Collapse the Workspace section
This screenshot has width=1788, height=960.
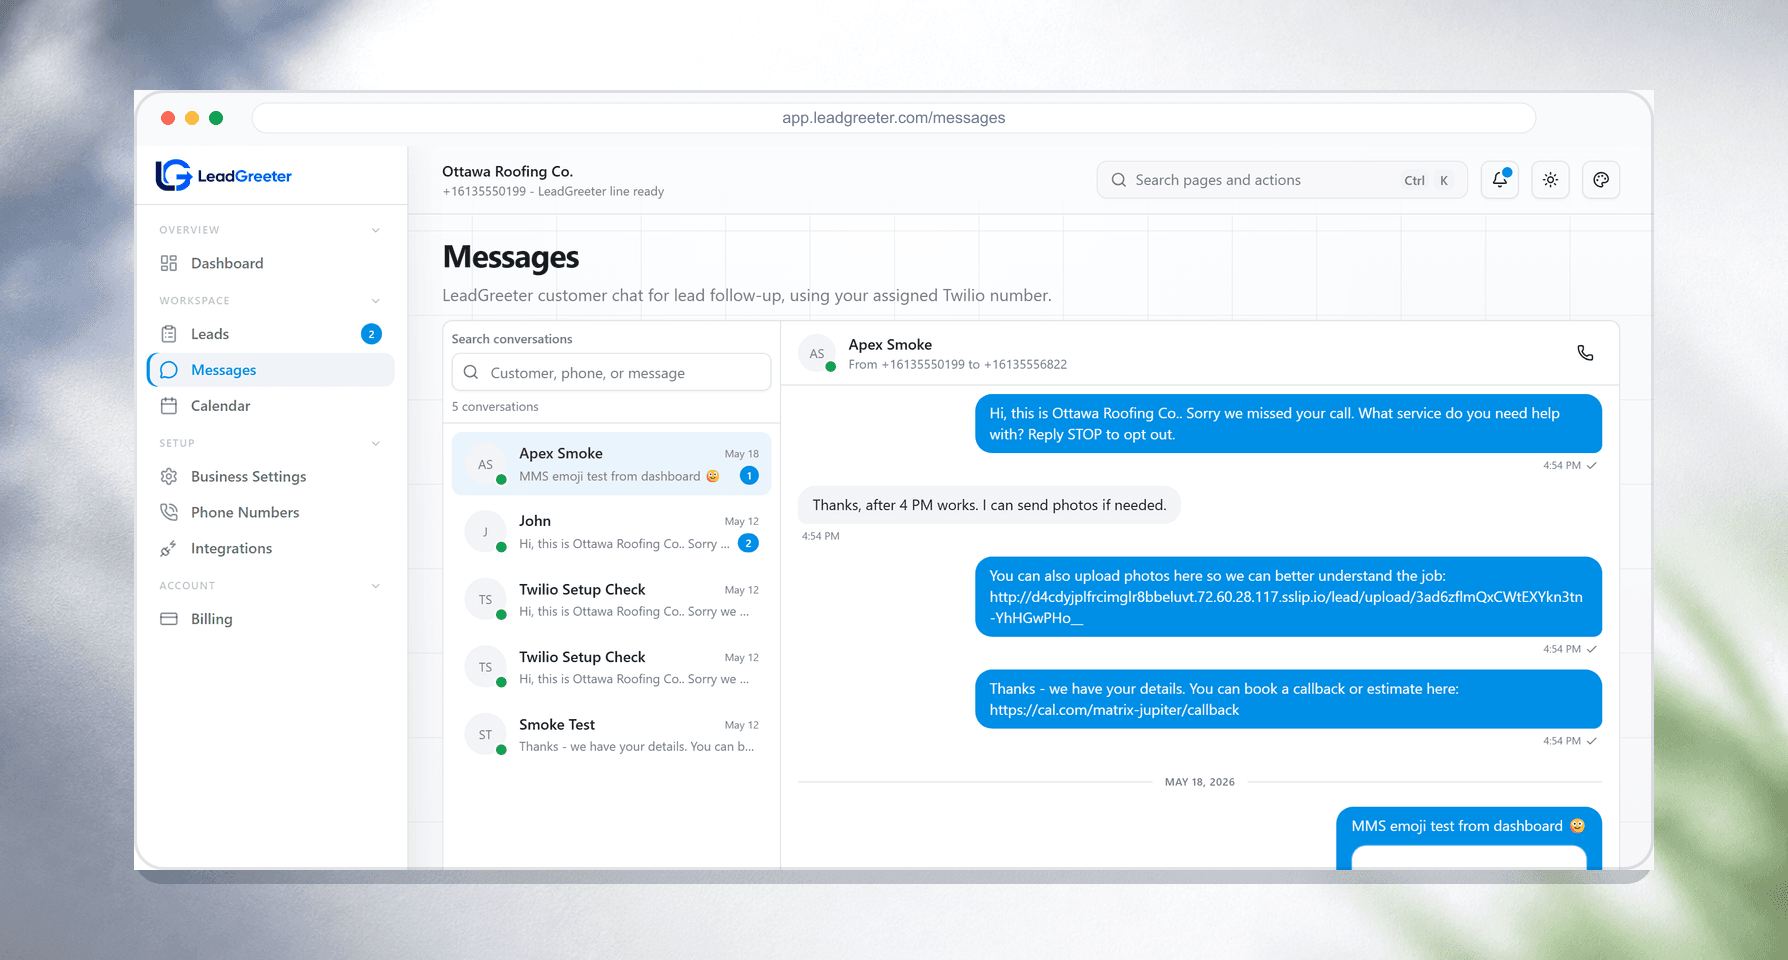point(376,301)
